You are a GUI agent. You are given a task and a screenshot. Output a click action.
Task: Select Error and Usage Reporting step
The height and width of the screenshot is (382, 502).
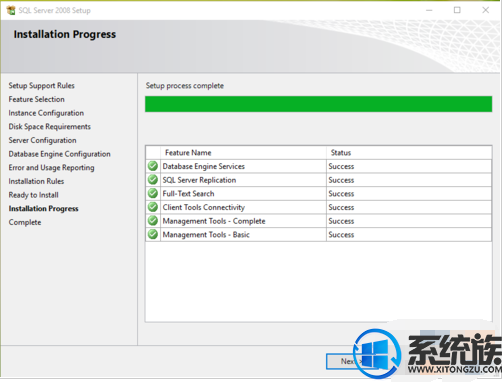52,168
